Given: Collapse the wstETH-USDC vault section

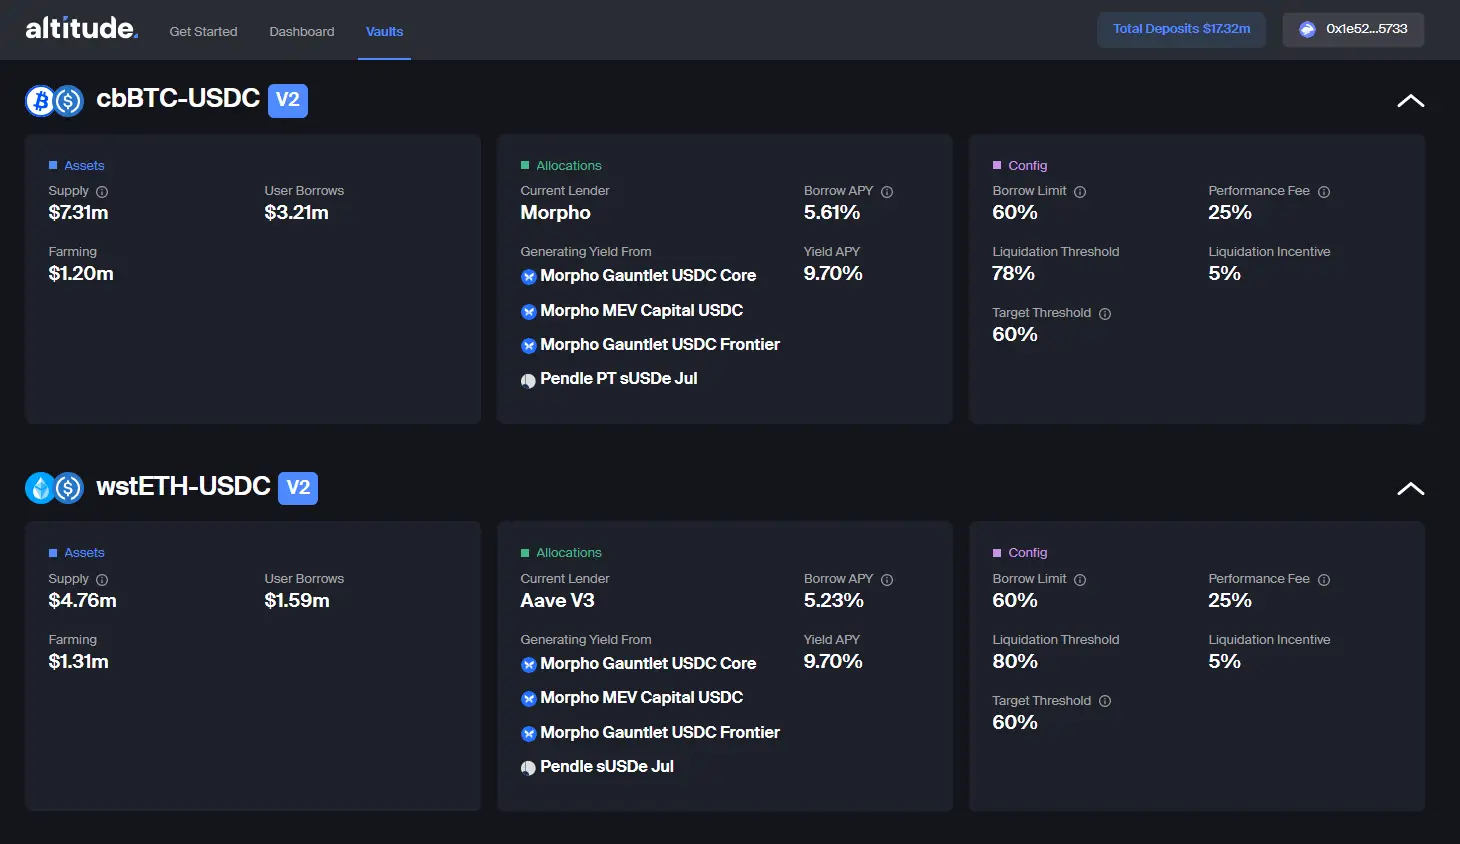Looking at the screenshot, I should coord(1410,488).
